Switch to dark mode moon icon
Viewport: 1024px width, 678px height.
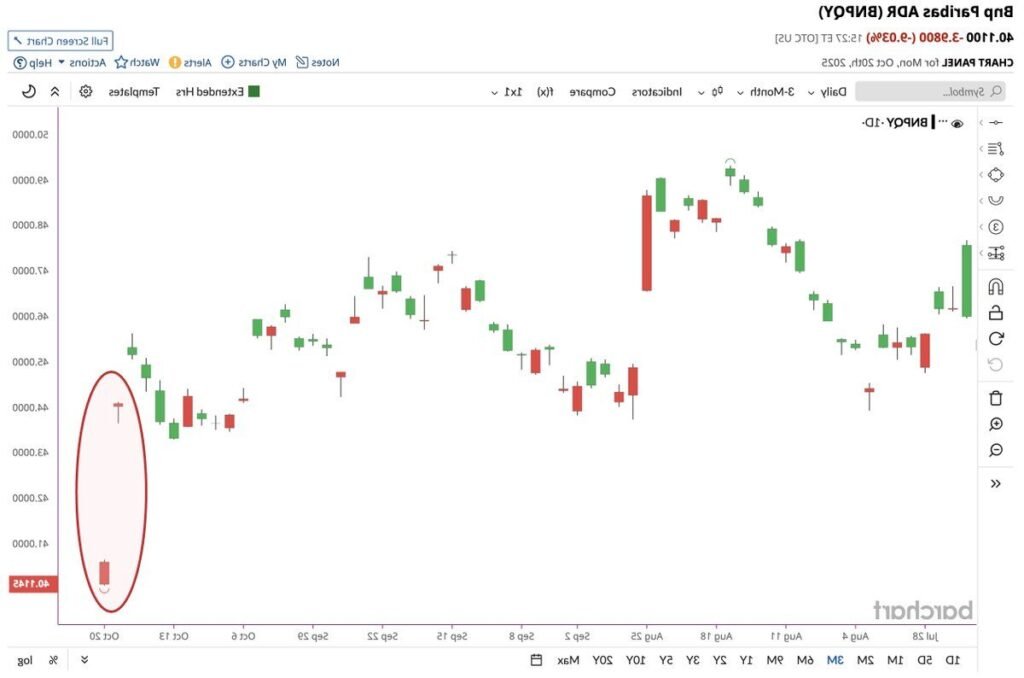click(x=29, y=92)
